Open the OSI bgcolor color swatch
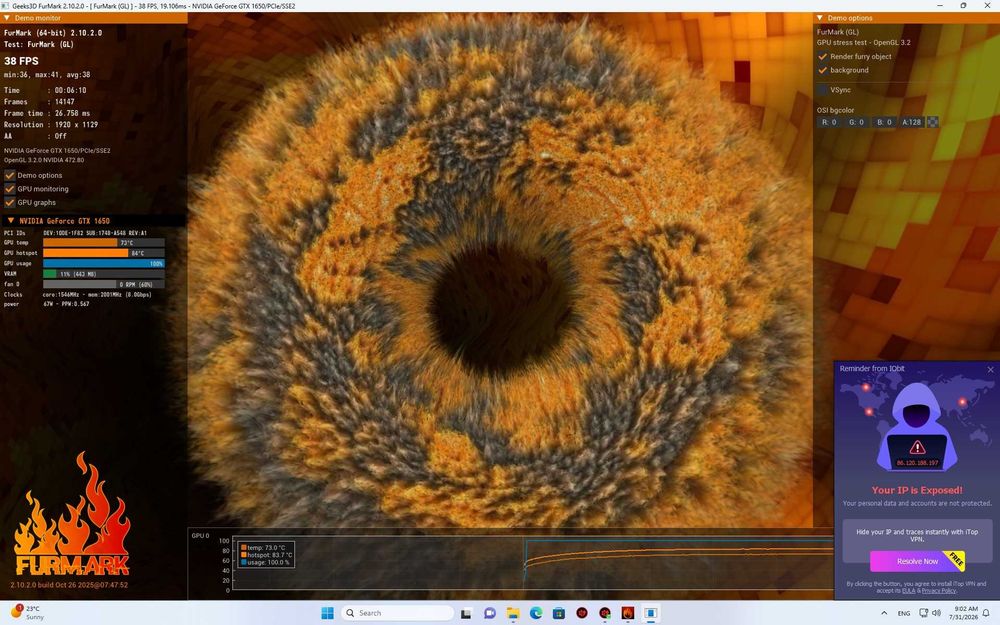This screenshot has height=625, width=1000. (932, 122)
